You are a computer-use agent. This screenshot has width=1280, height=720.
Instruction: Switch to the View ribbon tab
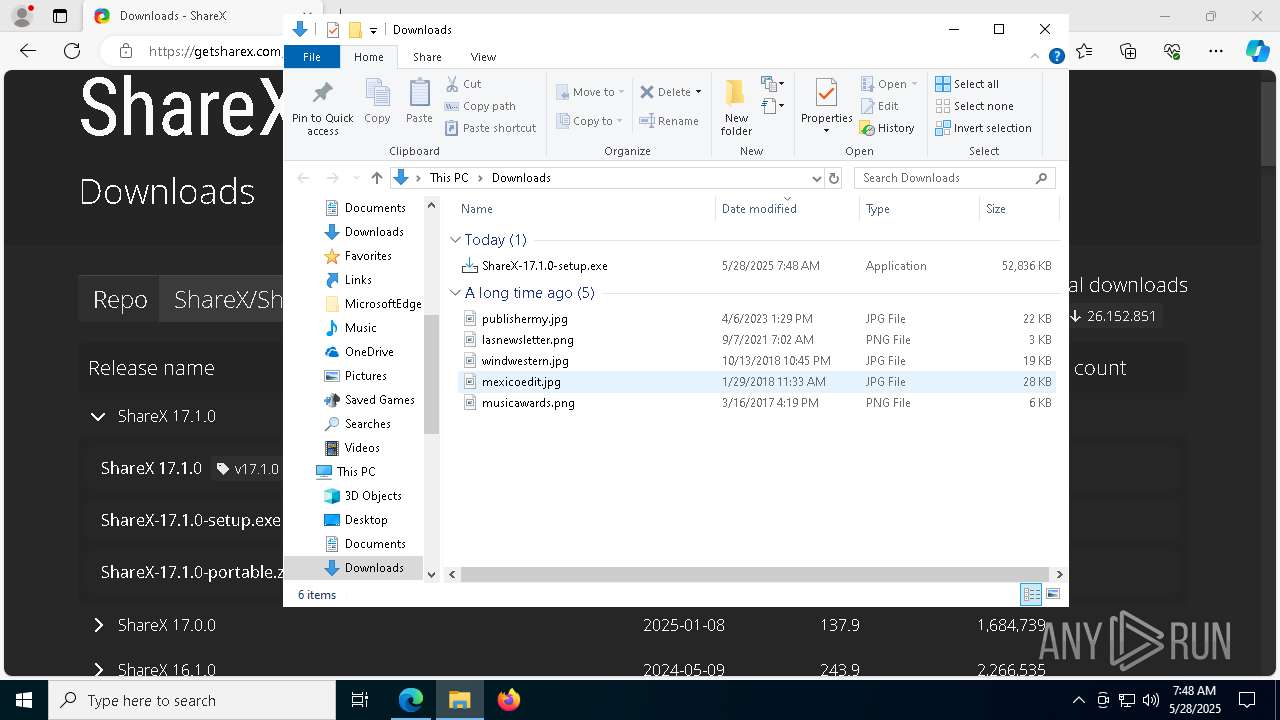click(x=483, y=57)
